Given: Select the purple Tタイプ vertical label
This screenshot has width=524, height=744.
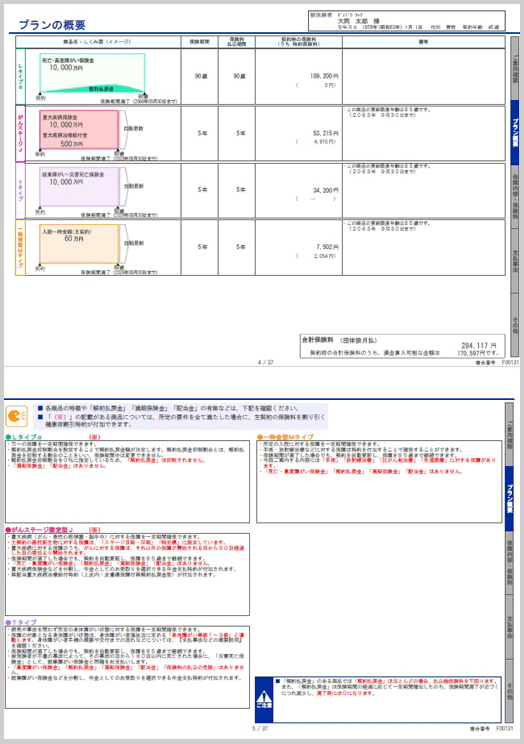Looking at the screenshot, I should (x=20, y=190).
